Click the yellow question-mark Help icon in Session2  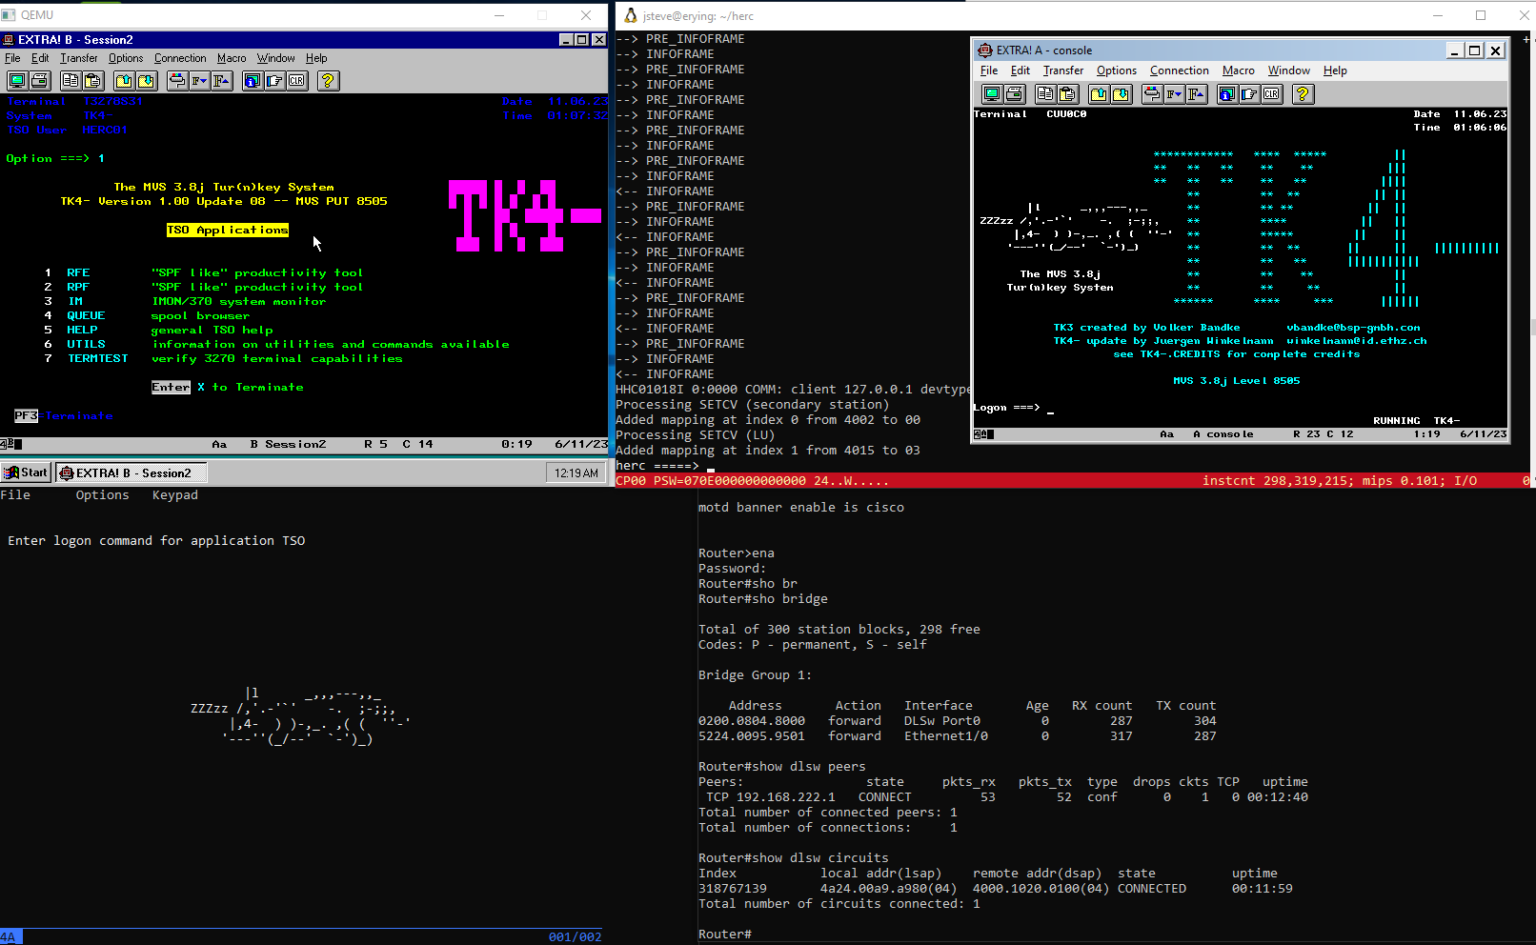[x=327, y=81]
